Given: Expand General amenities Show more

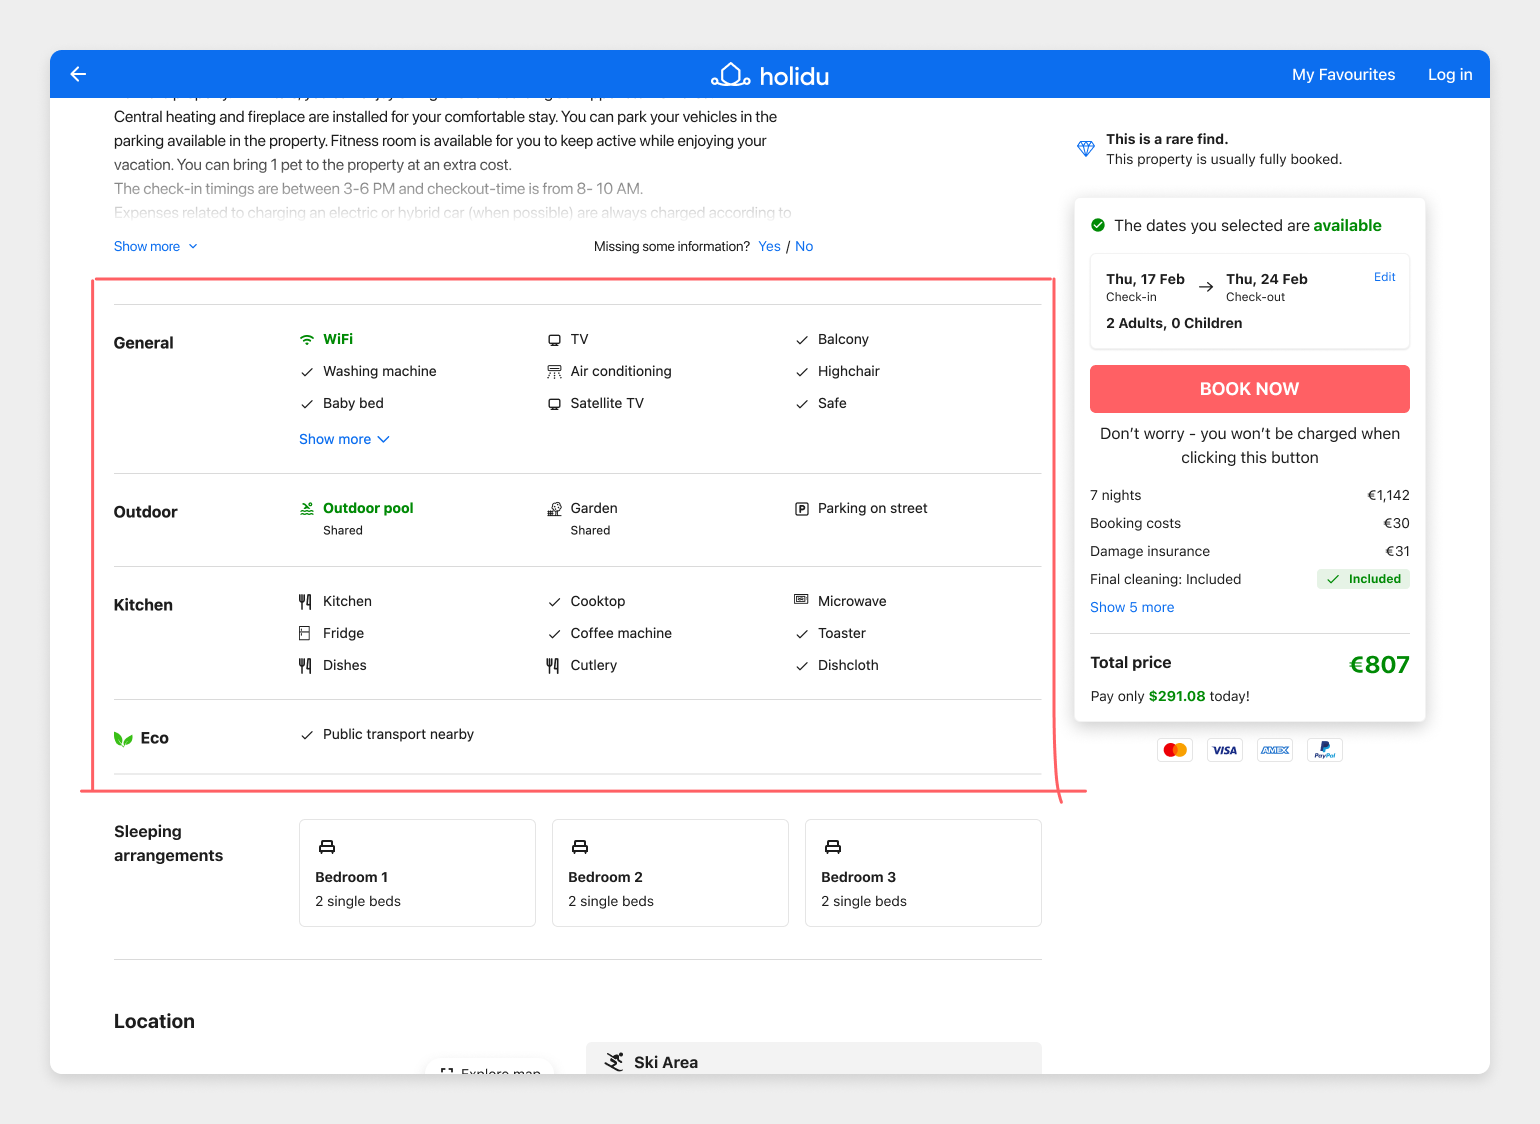Looking at the screenshot, I should [x=344, y=440].
